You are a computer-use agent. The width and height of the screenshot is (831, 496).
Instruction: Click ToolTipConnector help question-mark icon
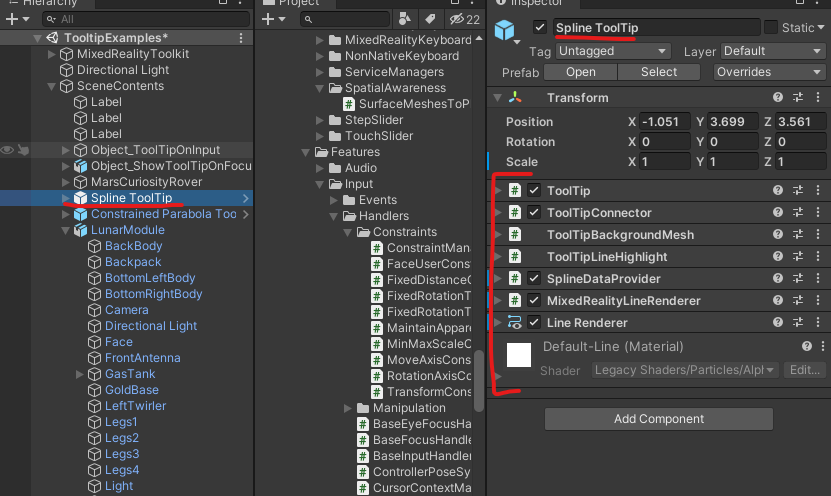(777, 212)
